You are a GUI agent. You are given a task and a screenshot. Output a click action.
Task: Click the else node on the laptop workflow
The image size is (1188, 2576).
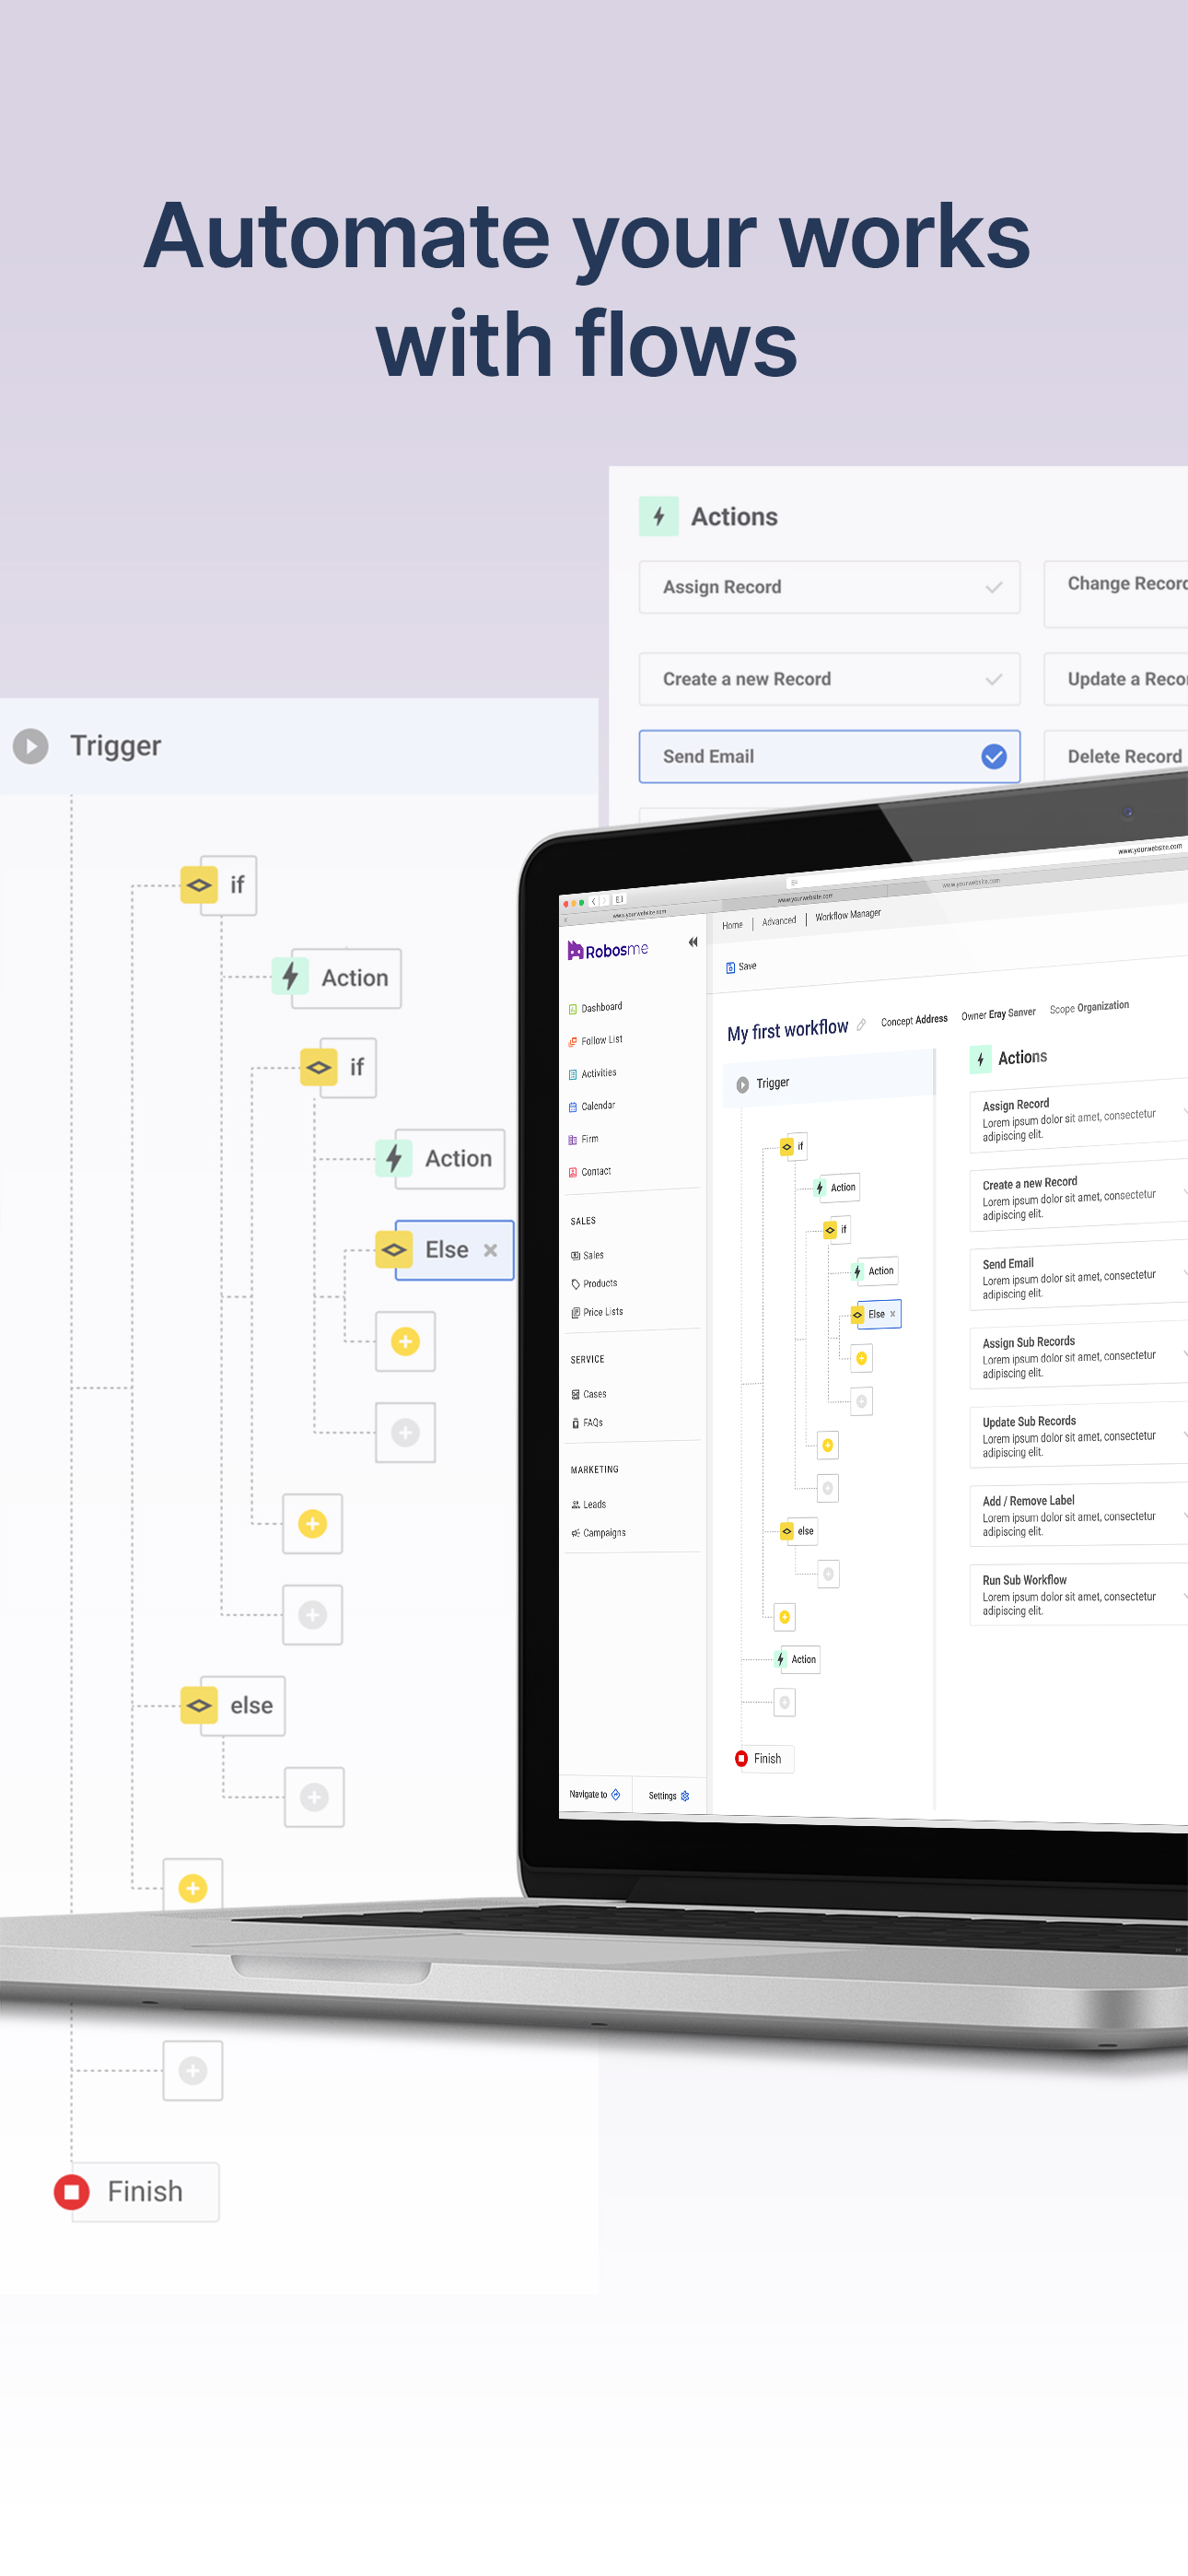(800, 1531)
